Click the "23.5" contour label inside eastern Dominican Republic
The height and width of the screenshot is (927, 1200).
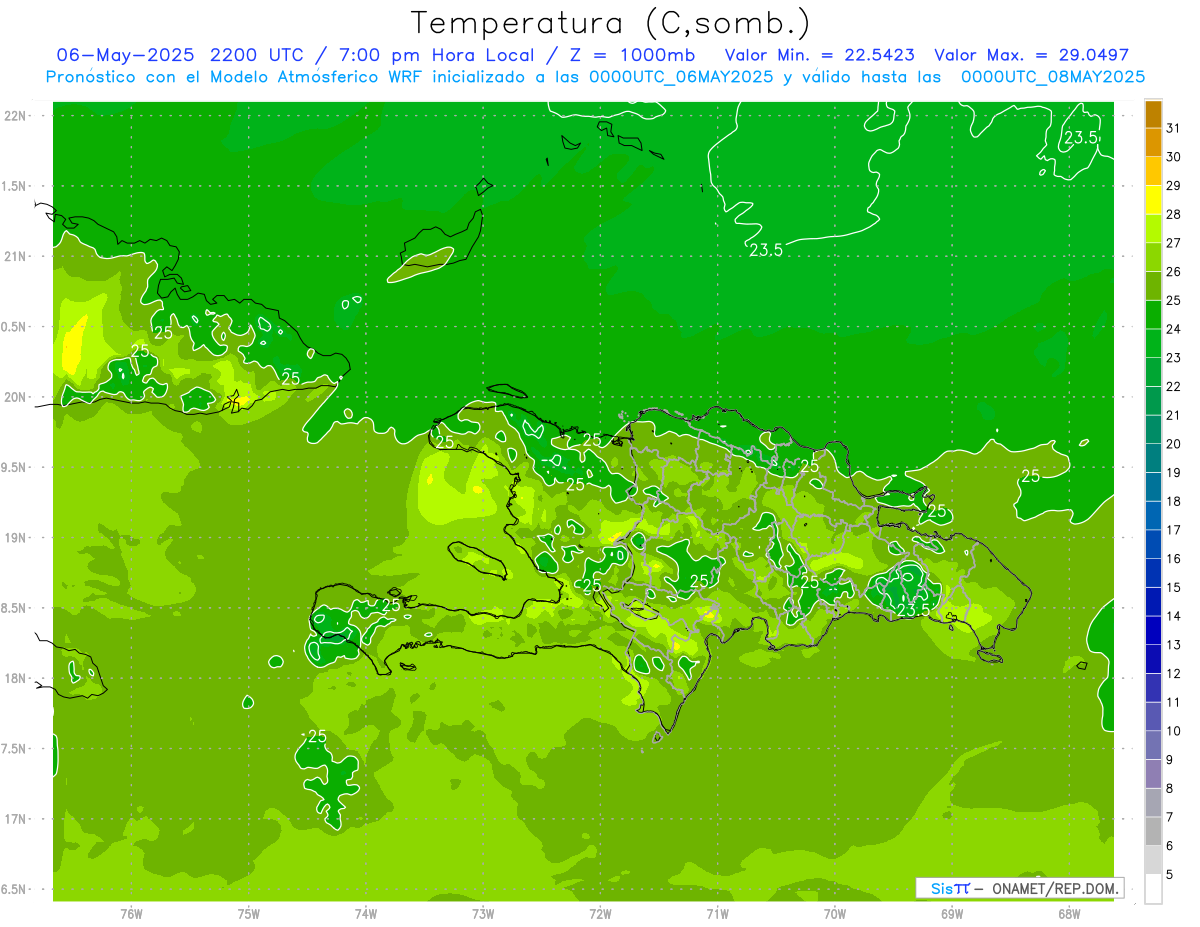[913, 609]
